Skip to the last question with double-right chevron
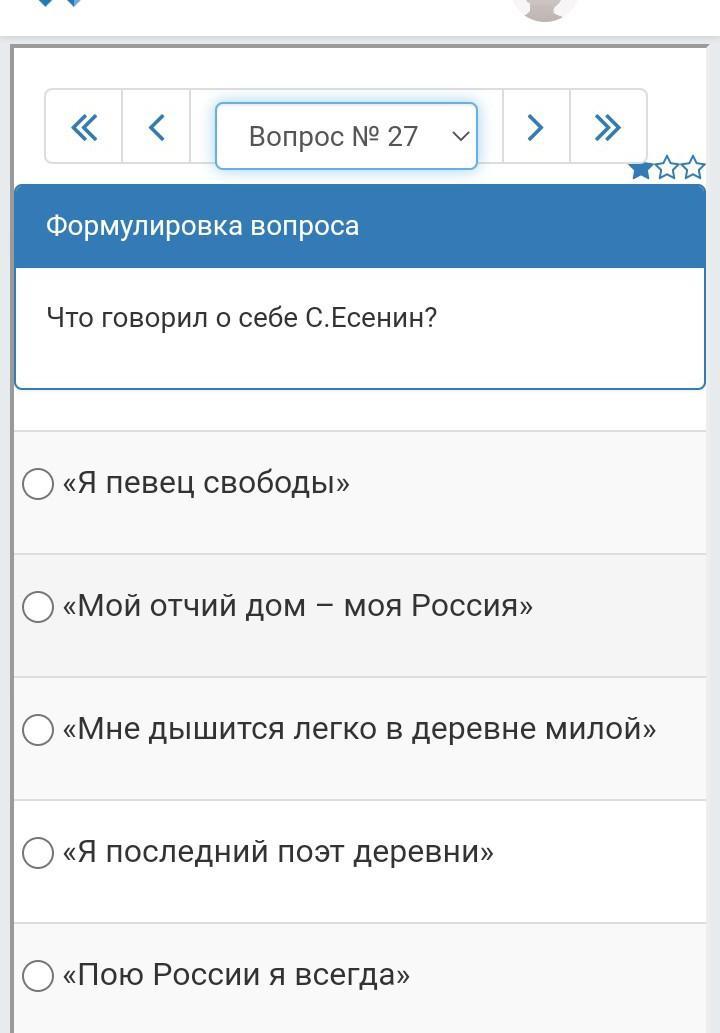Viewport: 720px width, 1033px height. pos(607,127)
